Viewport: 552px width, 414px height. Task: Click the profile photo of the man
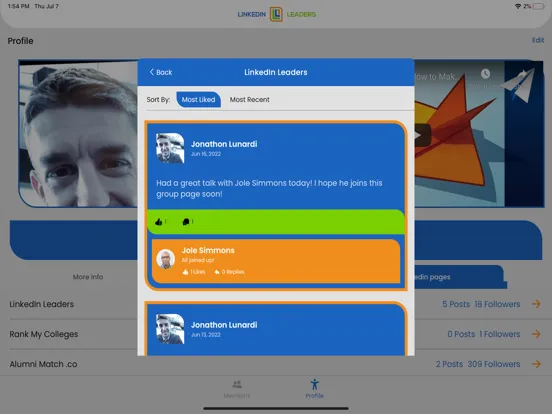pyautogui.click(x=78, y=134)
